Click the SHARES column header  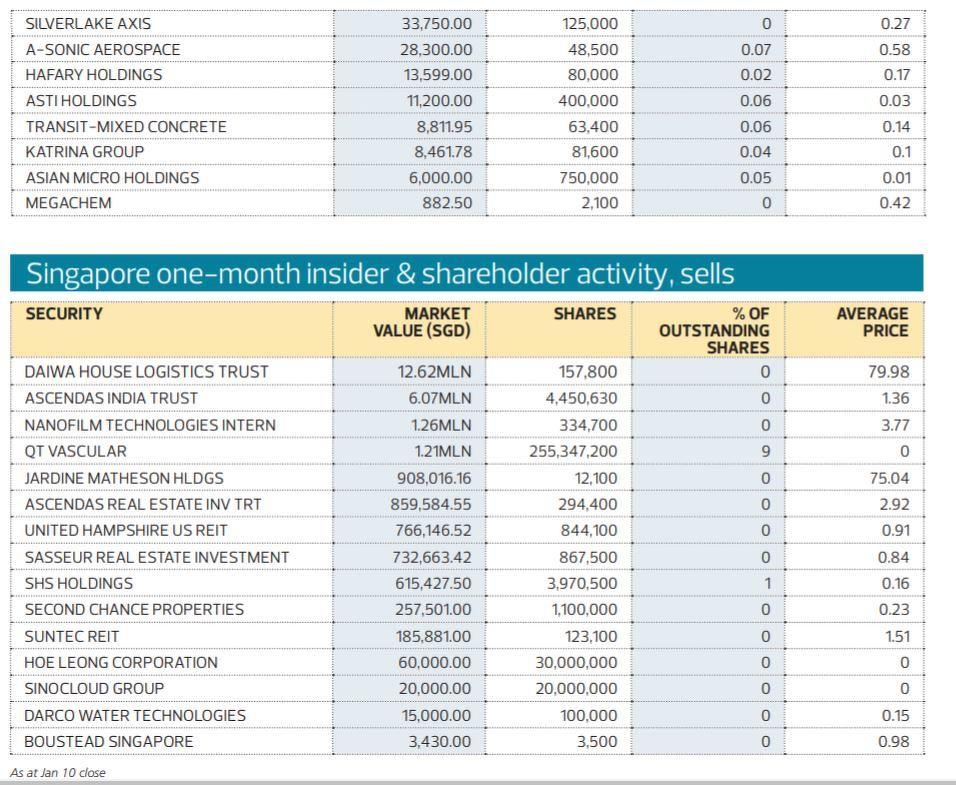(585, 314)
